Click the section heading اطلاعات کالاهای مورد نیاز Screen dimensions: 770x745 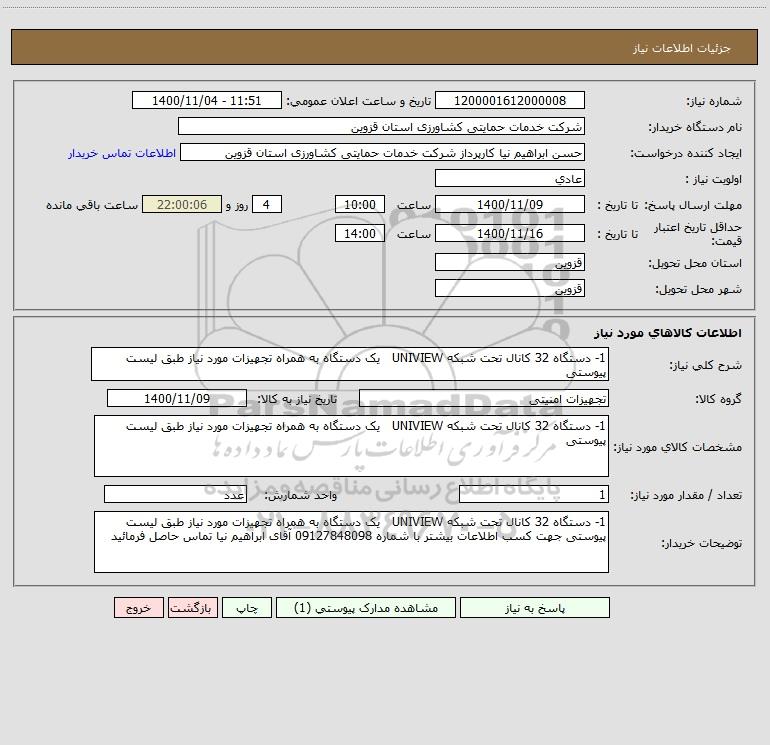coord(668,332)
